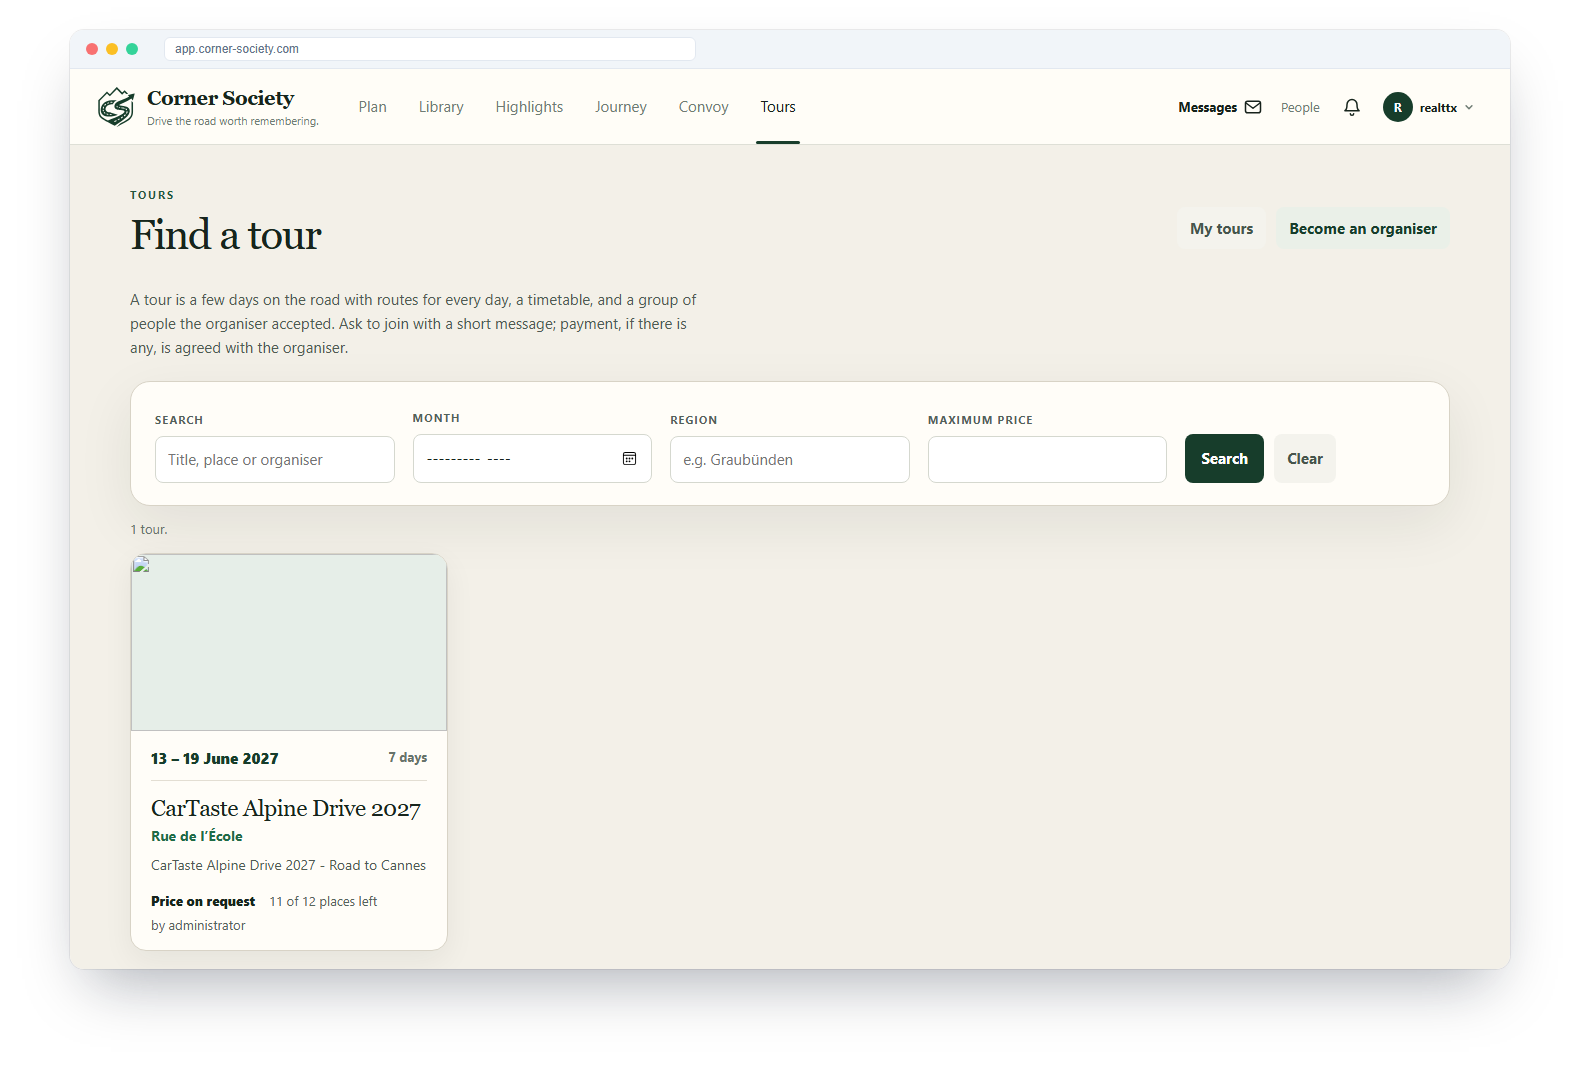Open the People link
Viewport: 1580px width, 1068px height.
(x=1300, y=108)
